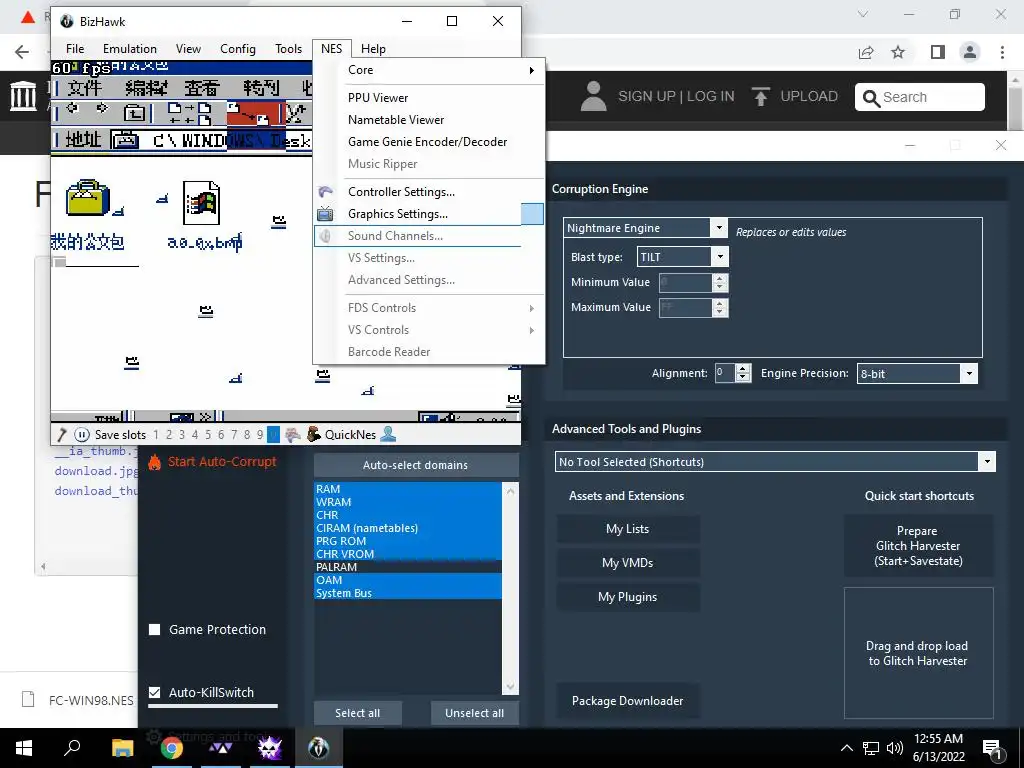This screenshot has width=1024, height=768.
Task: Click the Start Auto-Corrupt flame button
Action: click(213, 462)
